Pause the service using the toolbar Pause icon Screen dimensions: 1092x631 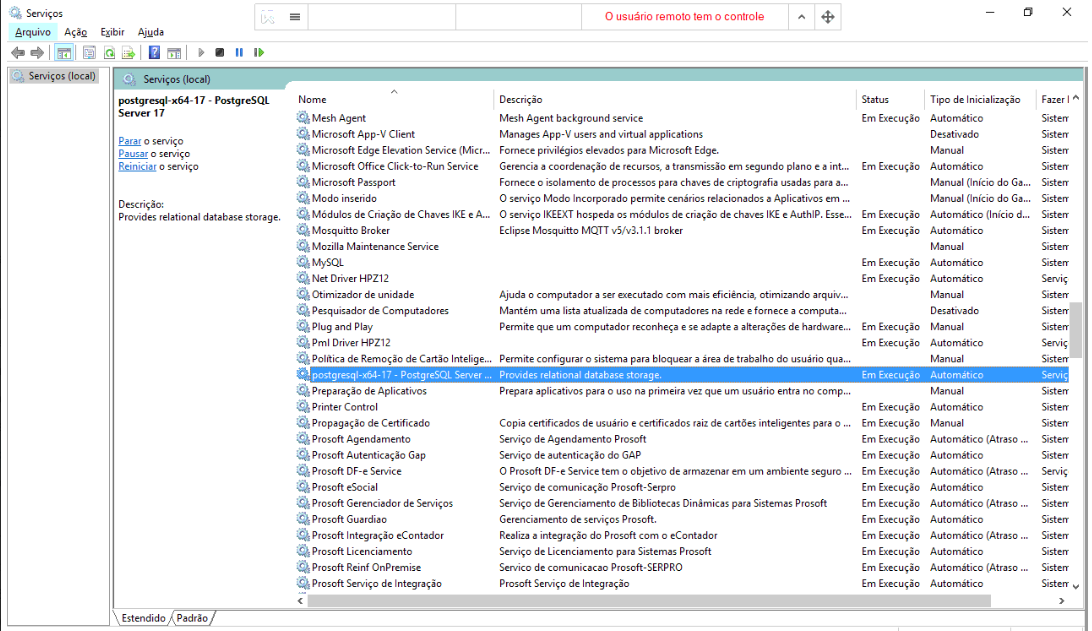coord(239,52)
